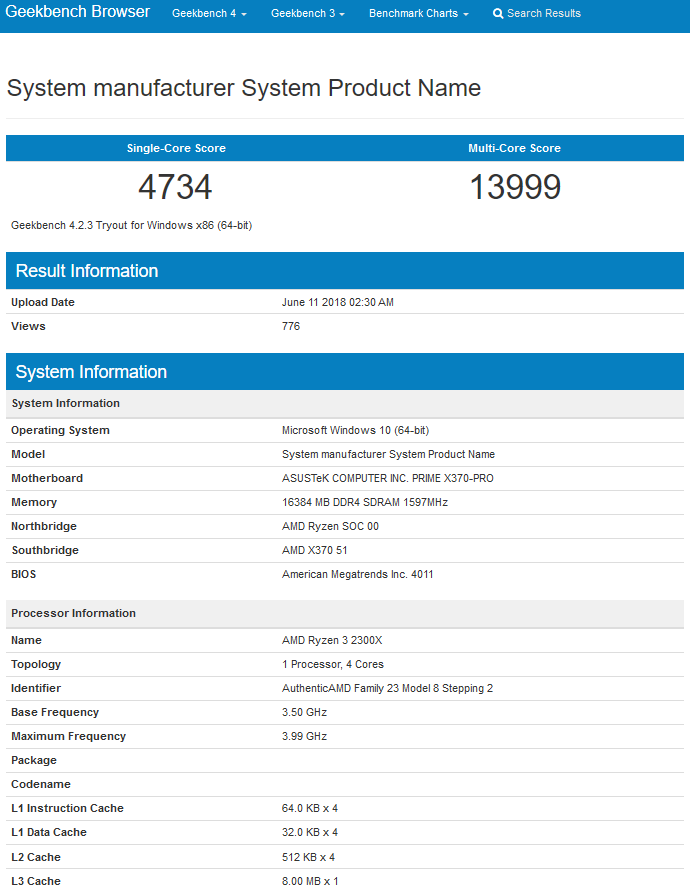This screenshot has height=891, width=690.
Task: Open the Search Results link text
Action: click(543, 13)
